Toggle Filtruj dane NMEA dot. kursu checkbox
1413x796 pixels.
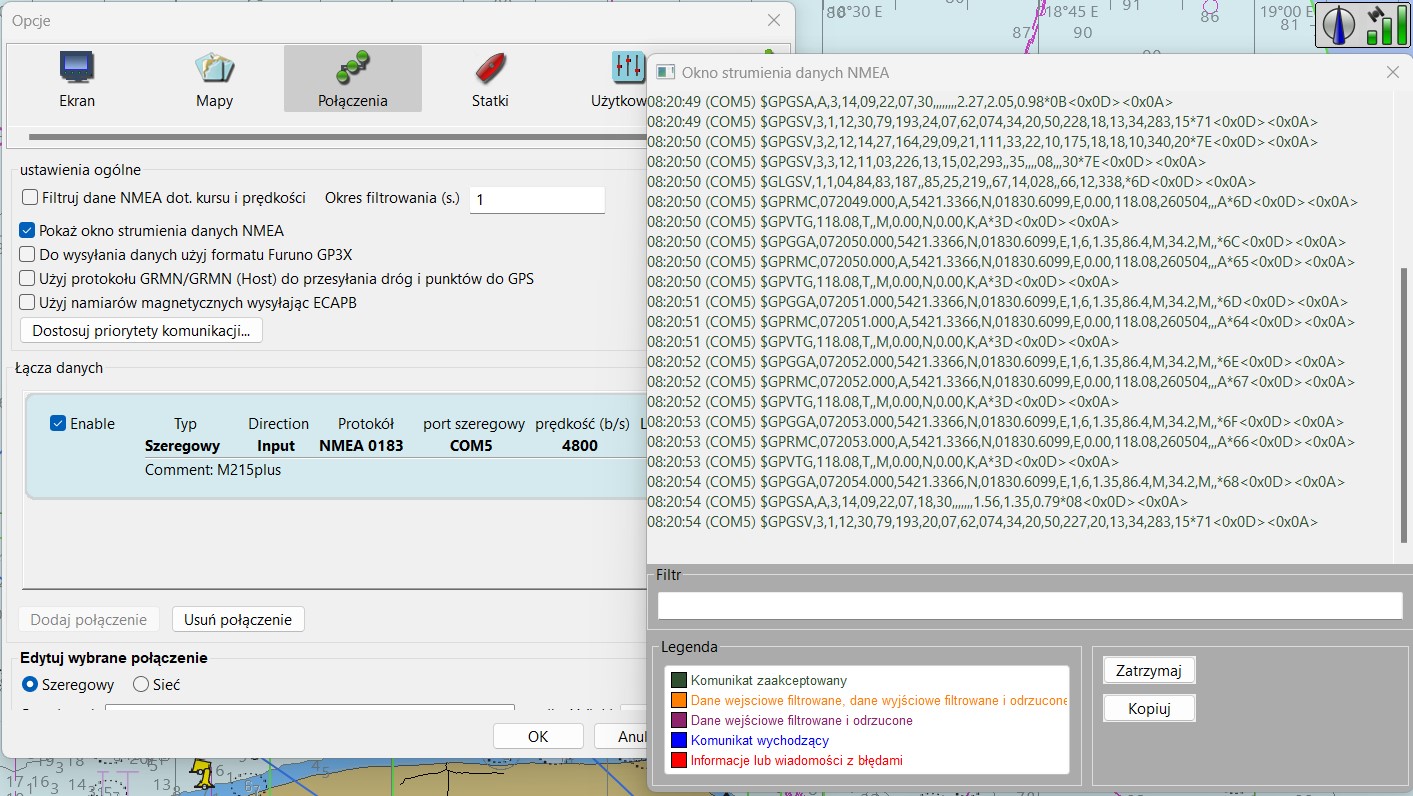click(30, 198)
